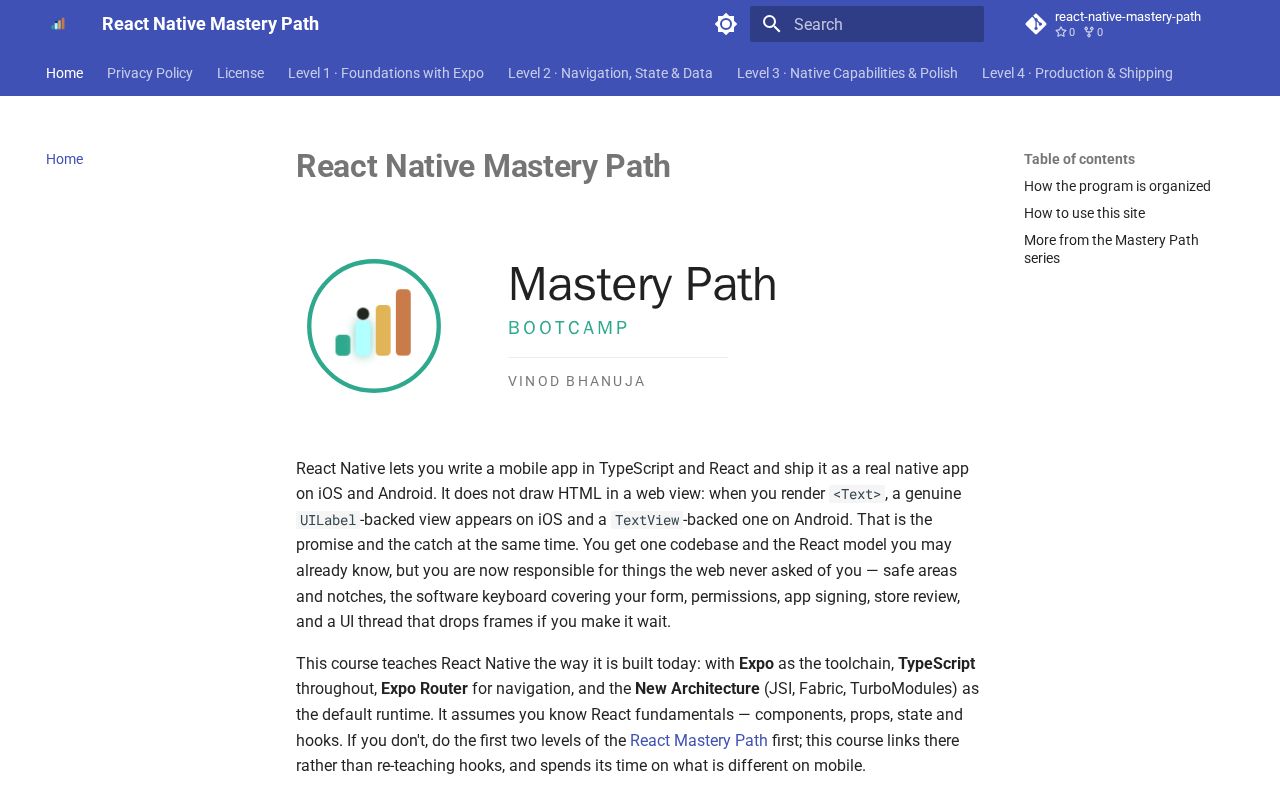Image resolution: width=1280 pixels, height=800 pixels.
Task: Click the site logo icon in header
Action: [x=58, y=24]
